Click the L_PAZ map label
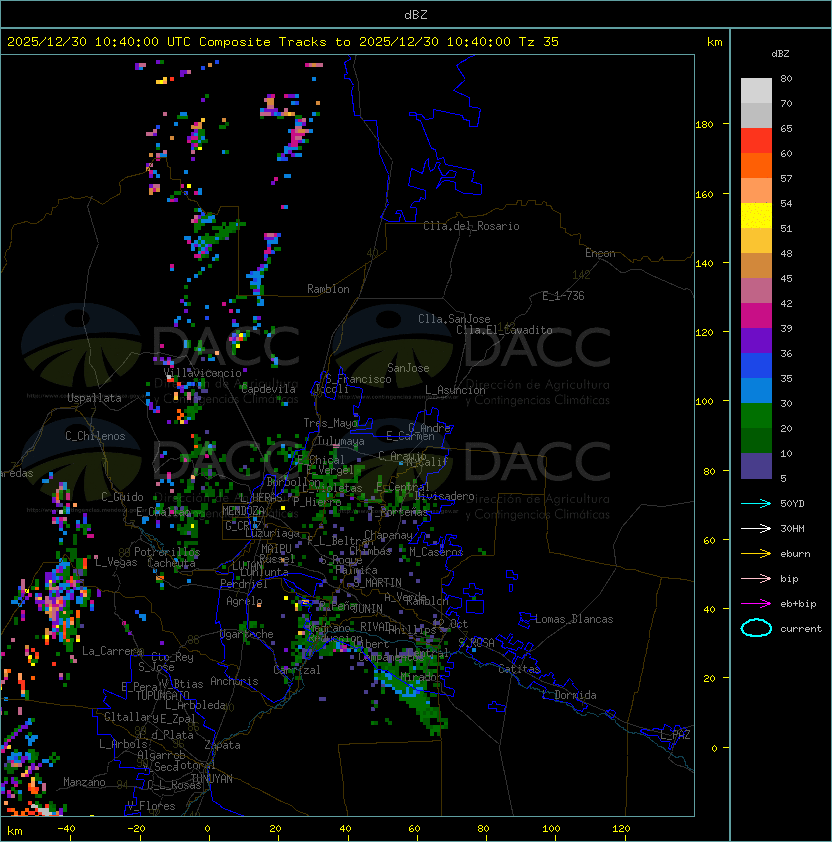 [675, 735]
